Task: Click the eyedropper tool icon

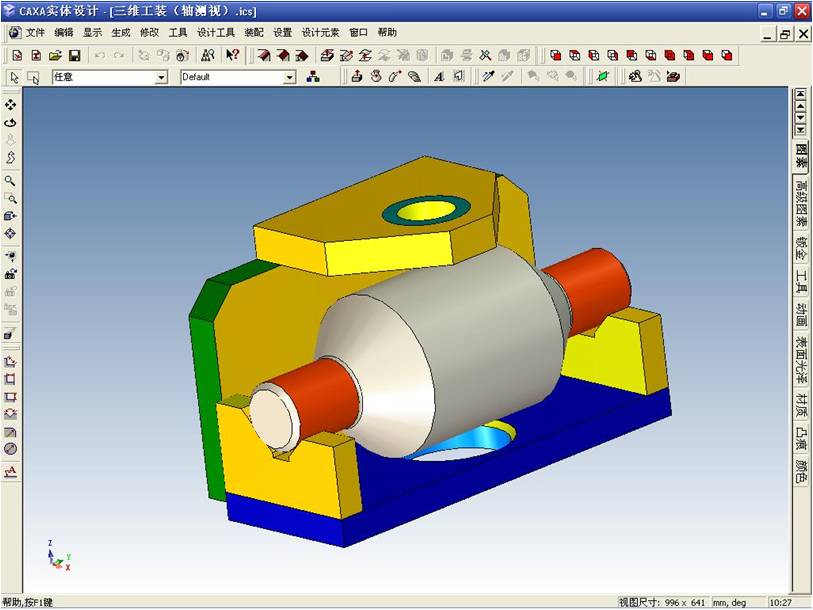Action: point(488,76)
